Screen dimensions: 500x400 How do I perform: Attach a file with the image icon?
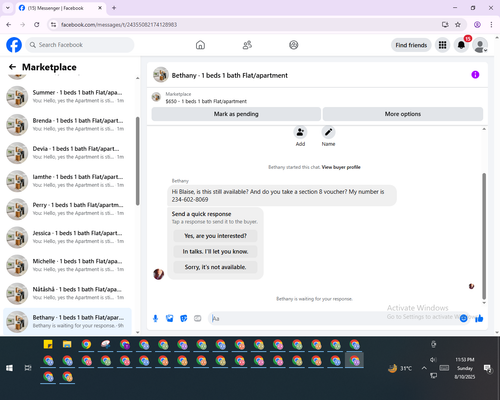[170, 319]
